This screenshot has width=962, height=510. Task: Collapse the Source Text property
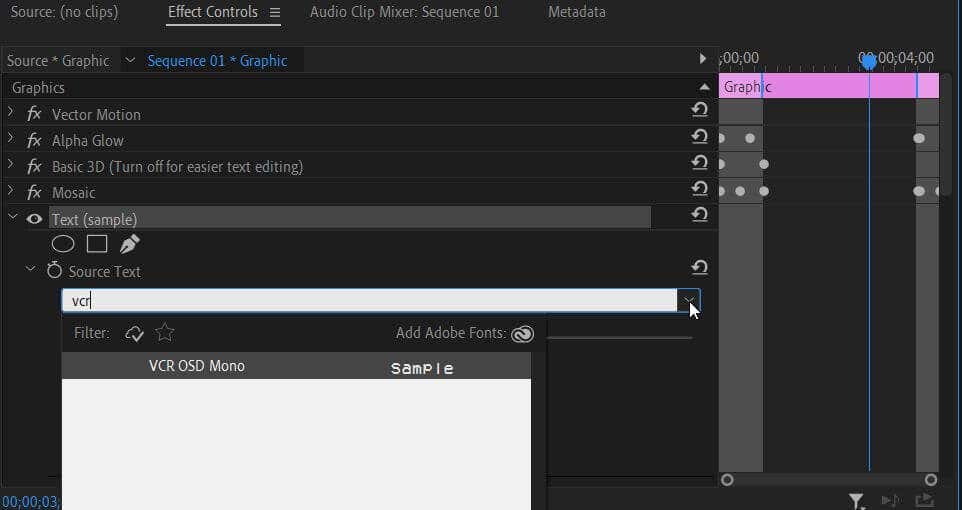coord(31,270)
